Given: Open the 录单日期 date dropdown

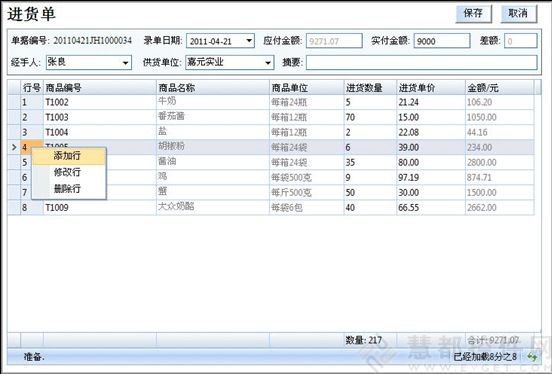Looking at the screenshot, I should click(x=249, y=41).
